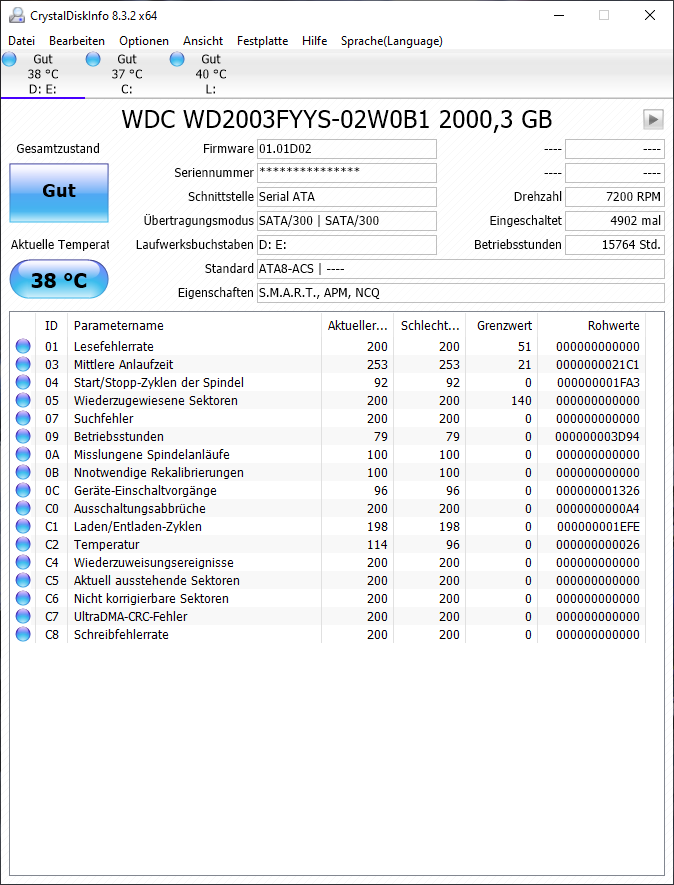
Task: Click the Schnittstelle Serial ATA field
Action: 347,197
